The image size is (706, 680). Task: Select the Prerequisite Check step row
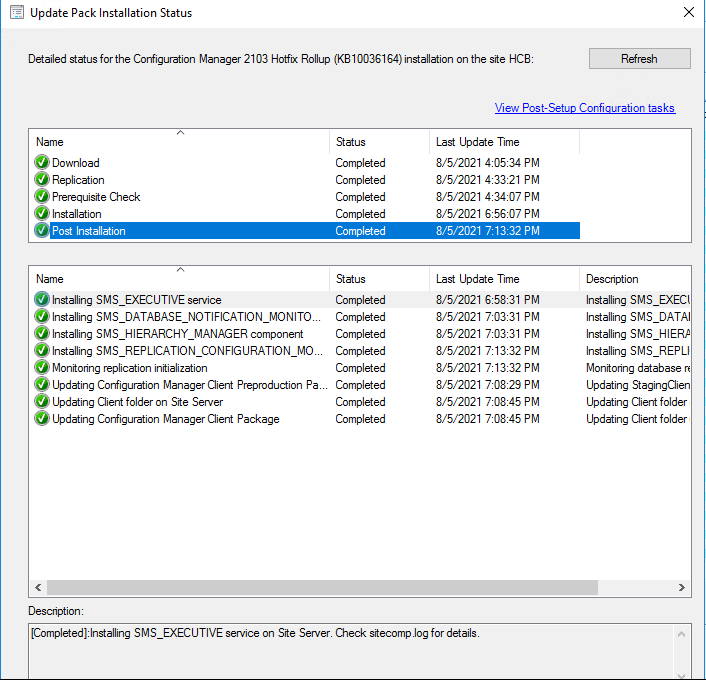306,197
